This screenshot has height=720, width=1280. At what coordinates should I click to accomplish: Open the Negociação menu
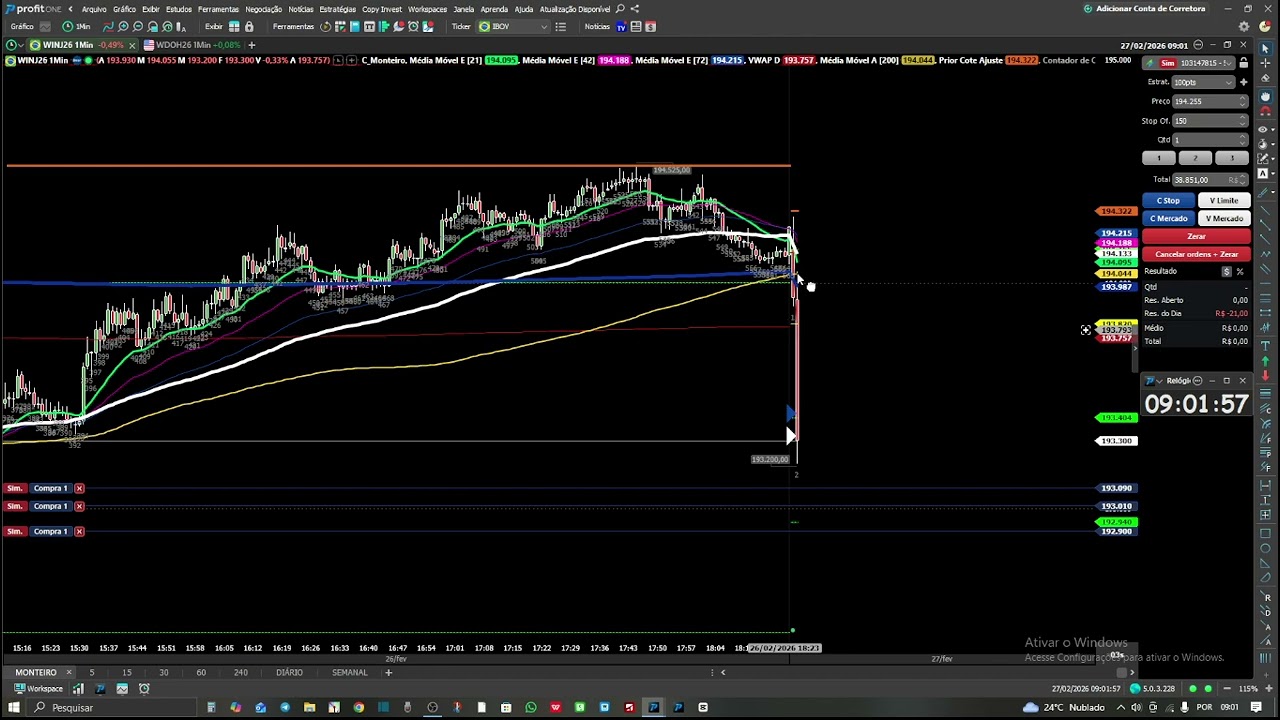coord(264,9)
